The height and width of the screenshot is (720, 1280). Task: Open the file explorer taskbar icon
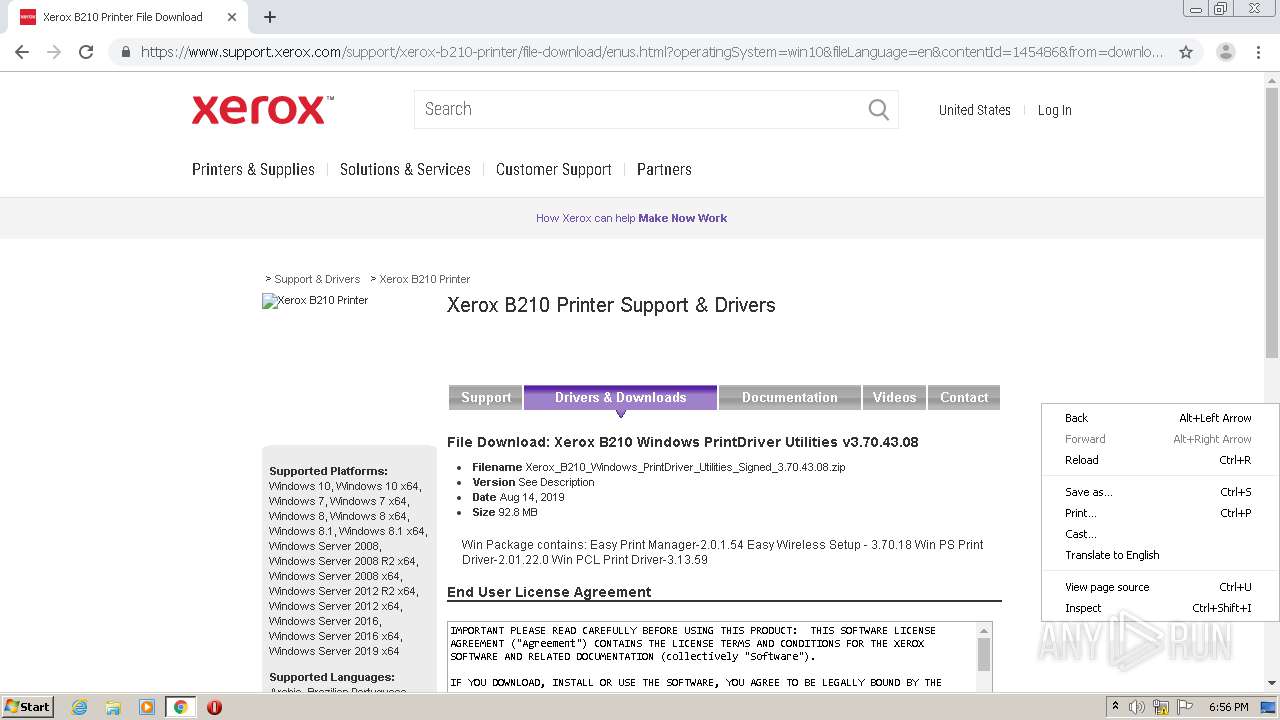113,707
